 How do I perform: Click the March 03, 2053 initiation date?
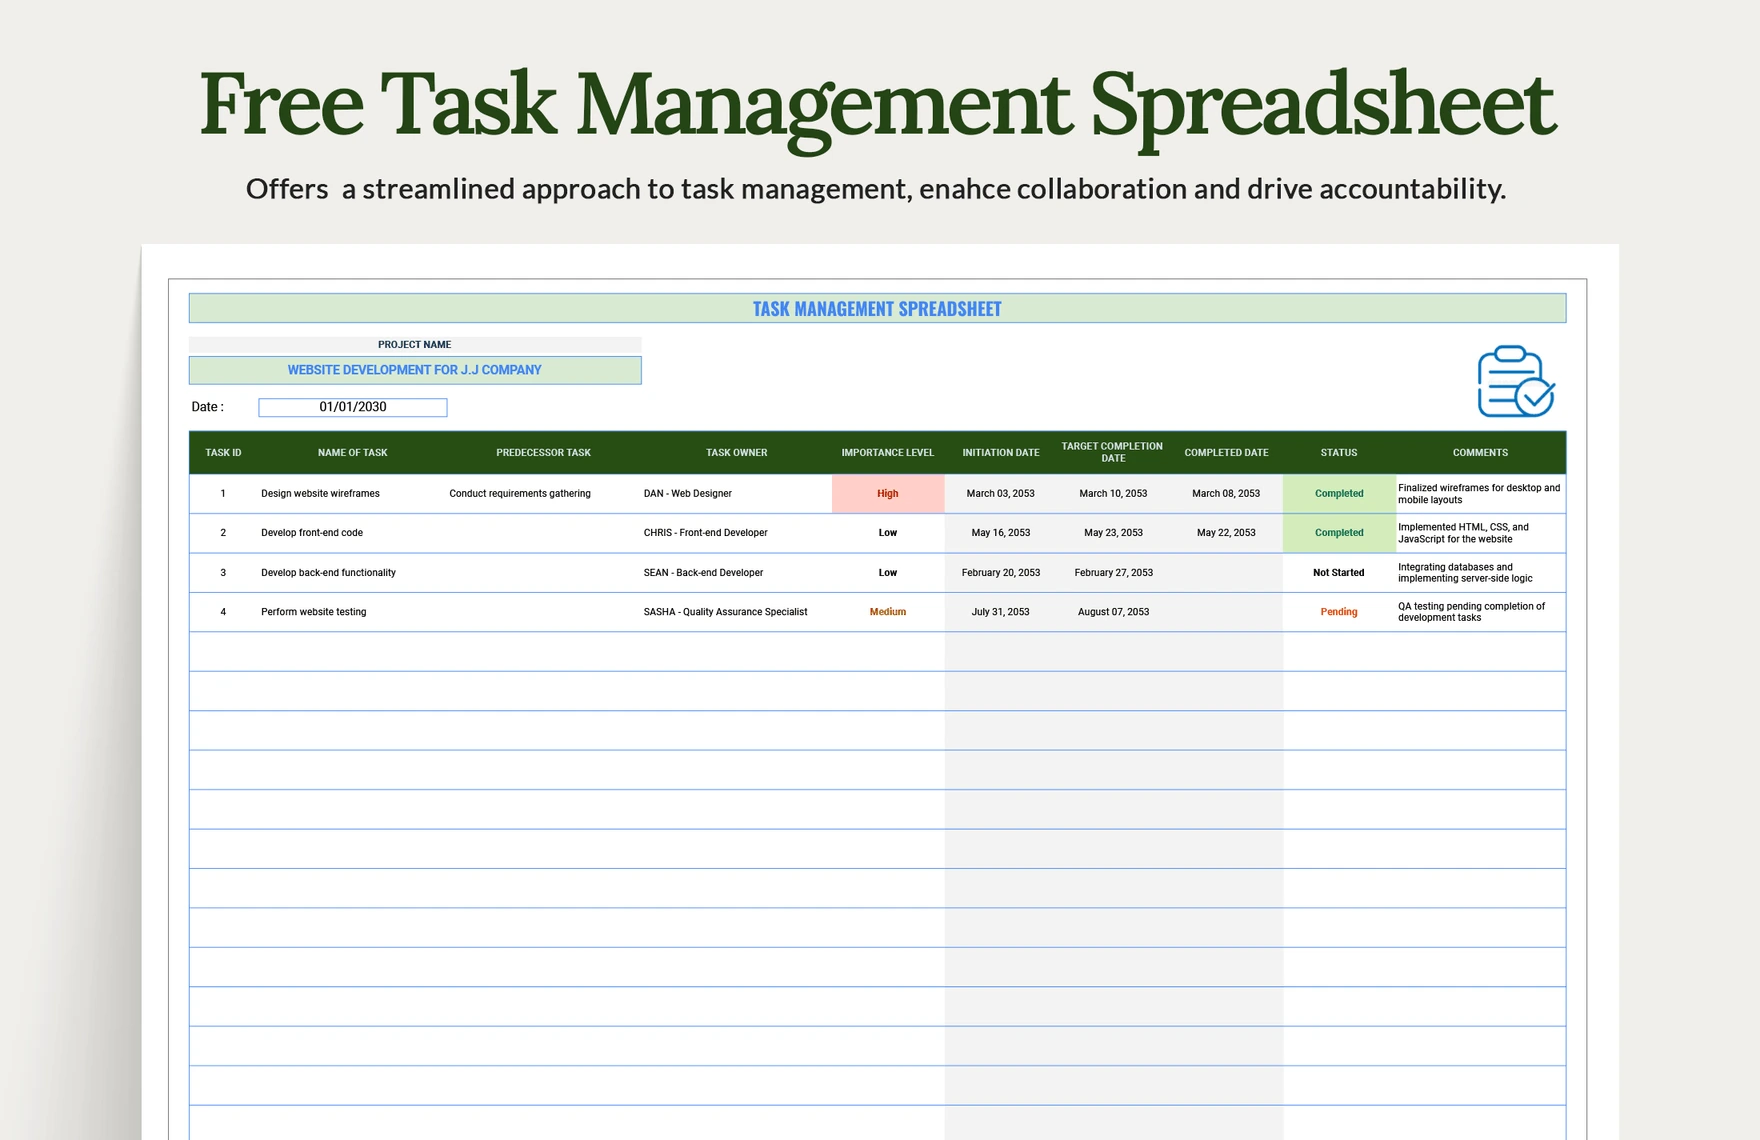coord(999,493)
